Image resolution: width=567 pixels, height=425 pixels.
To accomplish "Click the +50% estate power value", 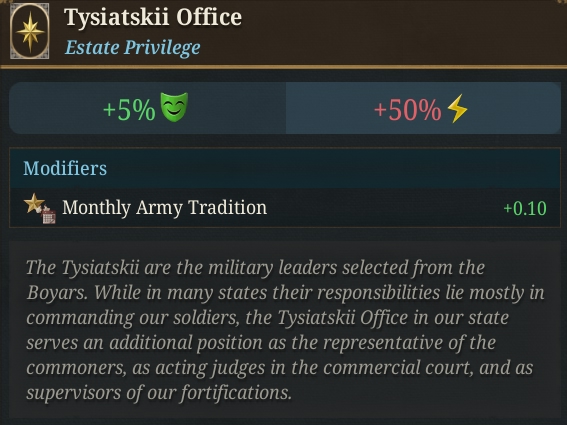I will click(408, 110).
